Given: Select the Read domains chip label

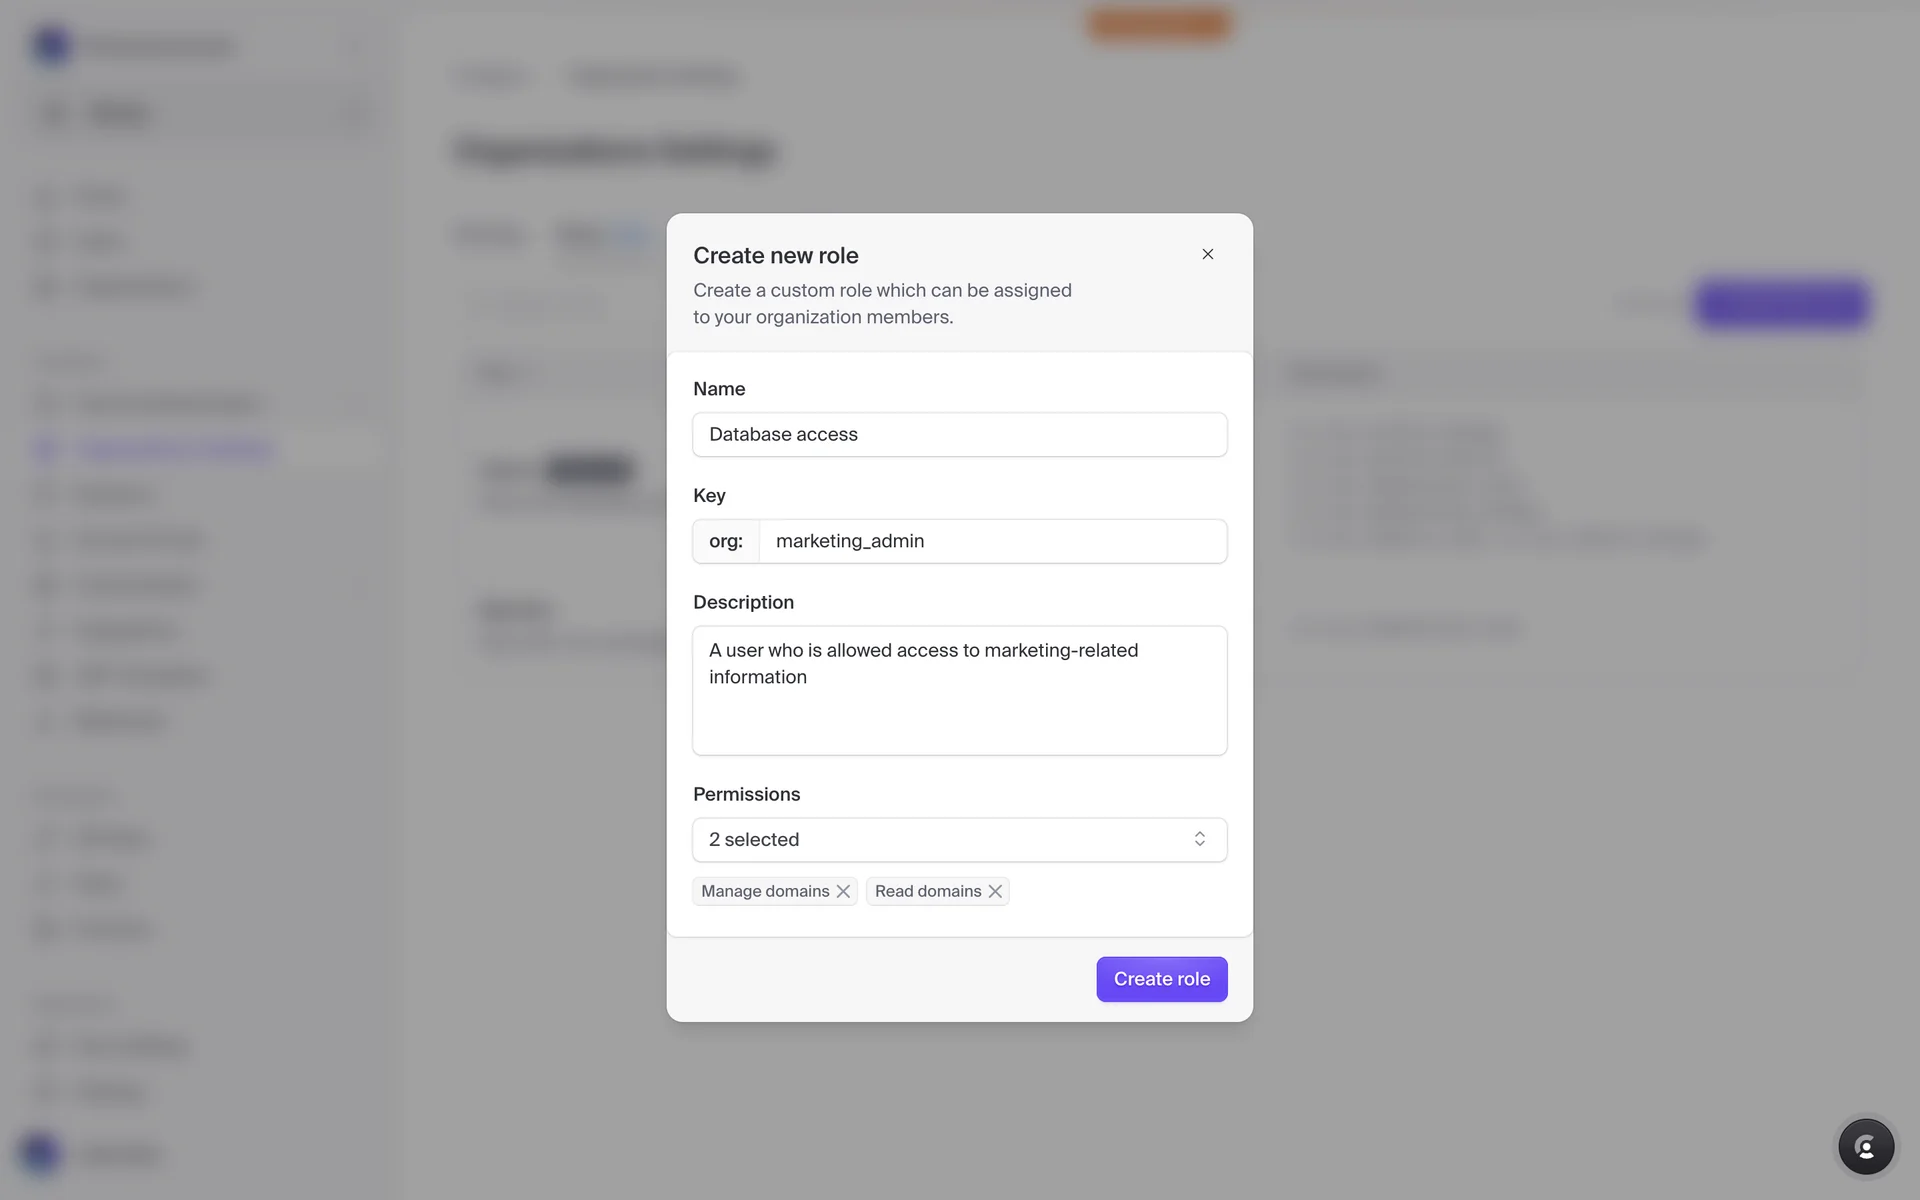Looking at the screenshot, I should [927, 891].
